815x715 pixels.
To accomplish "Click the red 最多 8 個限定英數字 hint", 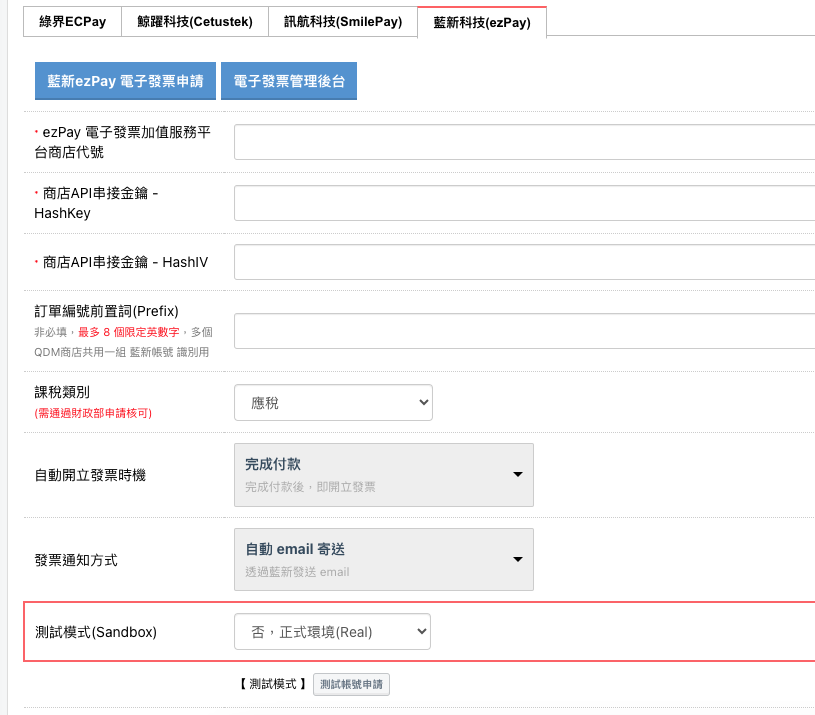I will (x=128, y=332).
